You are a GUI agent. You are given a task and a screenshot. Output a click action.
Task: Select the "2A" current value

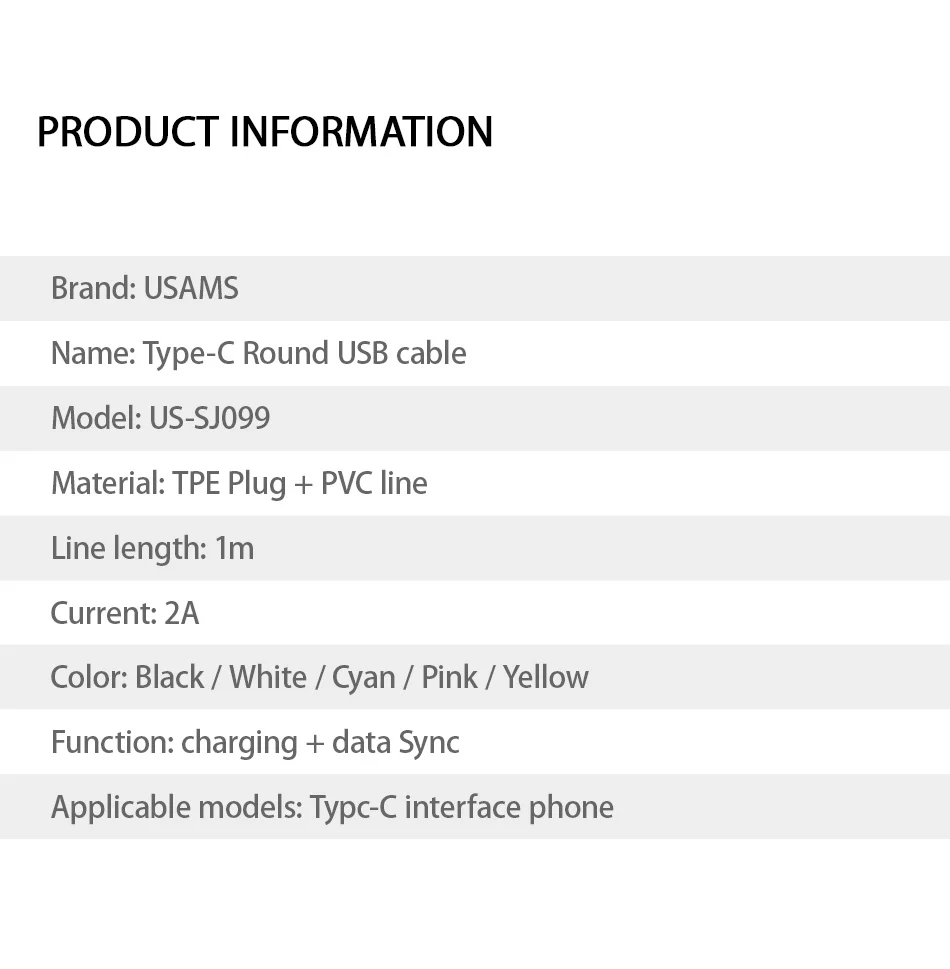[x=182, y=613]
